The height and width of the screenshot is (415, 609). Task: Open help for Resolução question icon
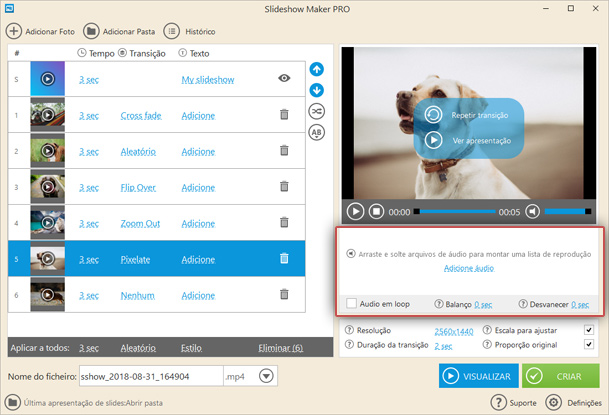click(349, 330)
